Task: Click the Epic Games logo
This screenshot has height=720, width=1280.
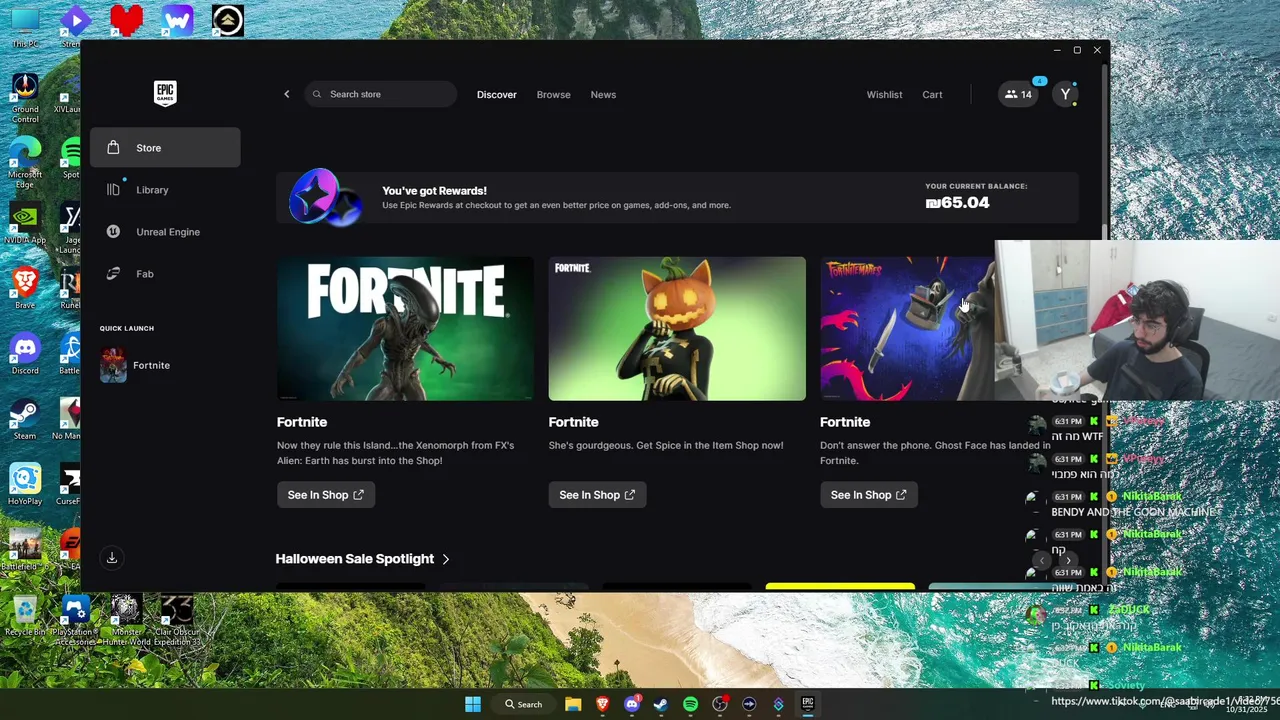Action: 165,93
